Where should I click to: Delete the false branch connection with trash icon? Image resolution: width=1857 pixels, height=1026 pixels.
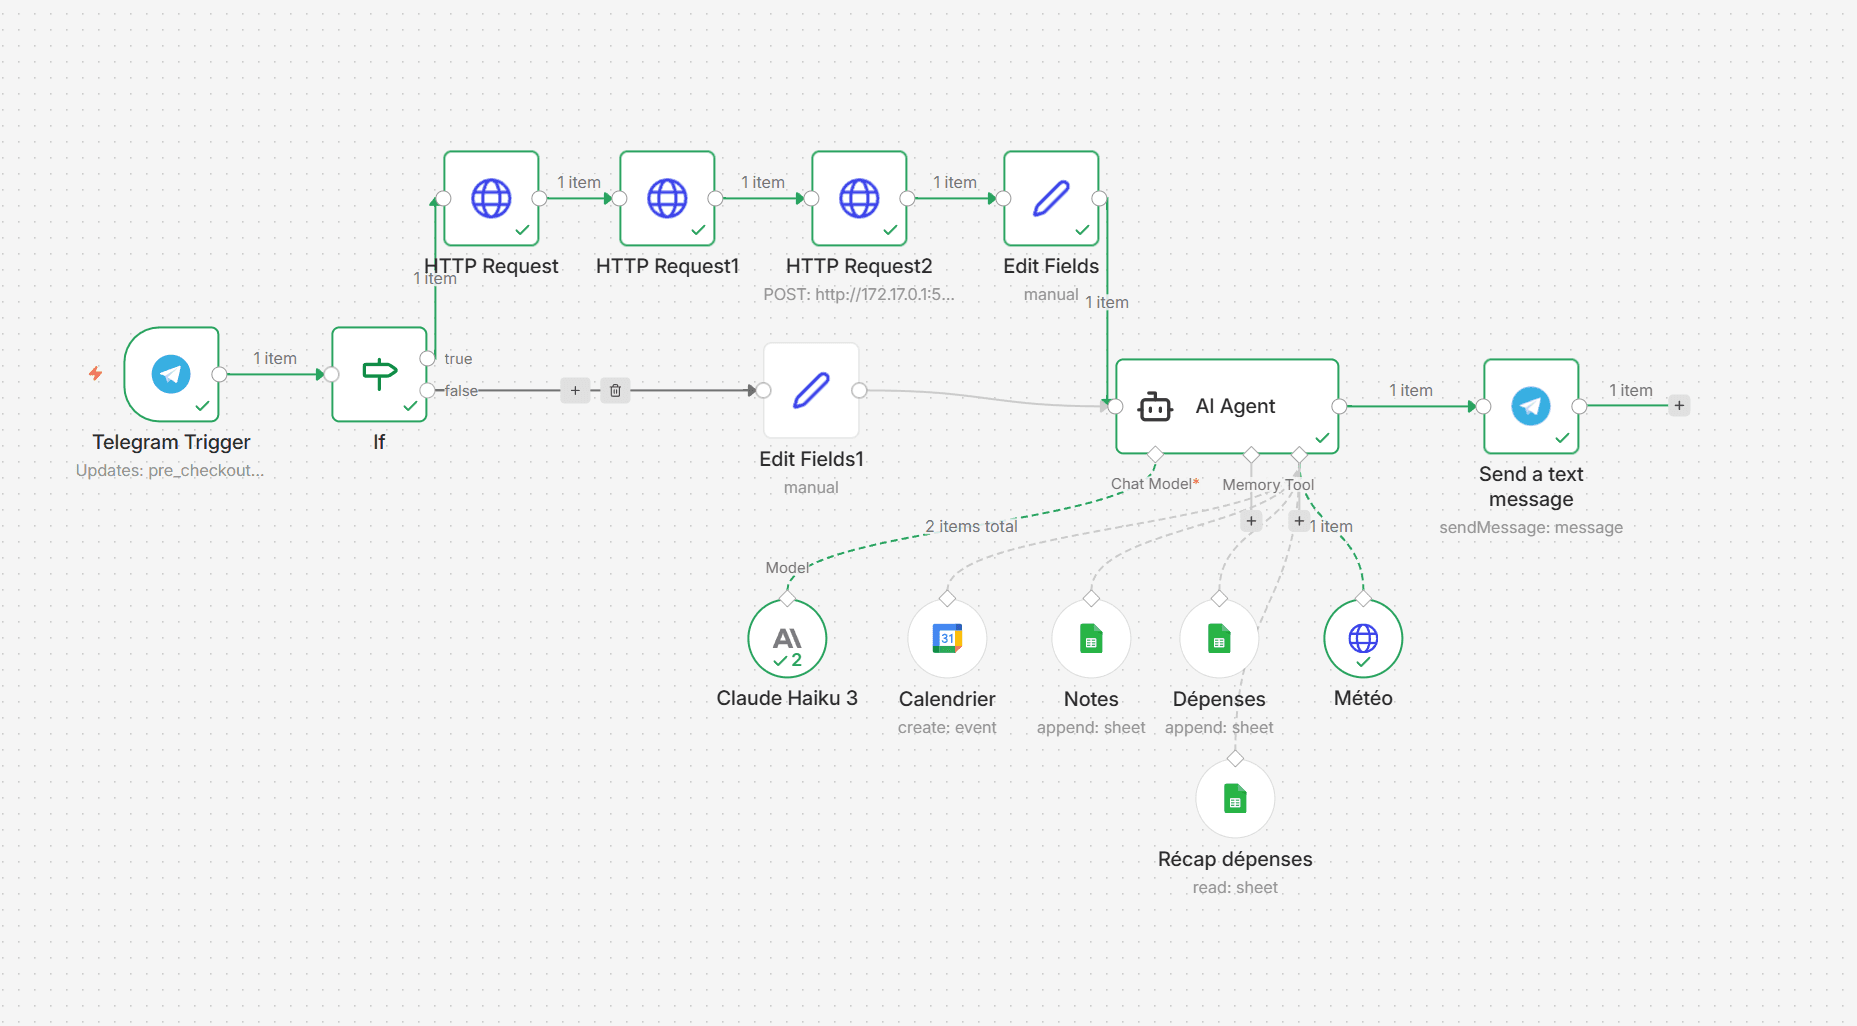(x=614, y=390)
